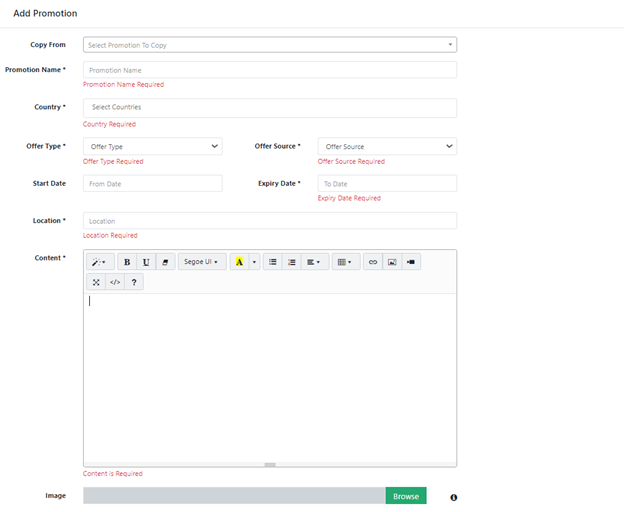The image size is (624, 512).
Task: Click the Location input field
Action: tap(270, 221)
